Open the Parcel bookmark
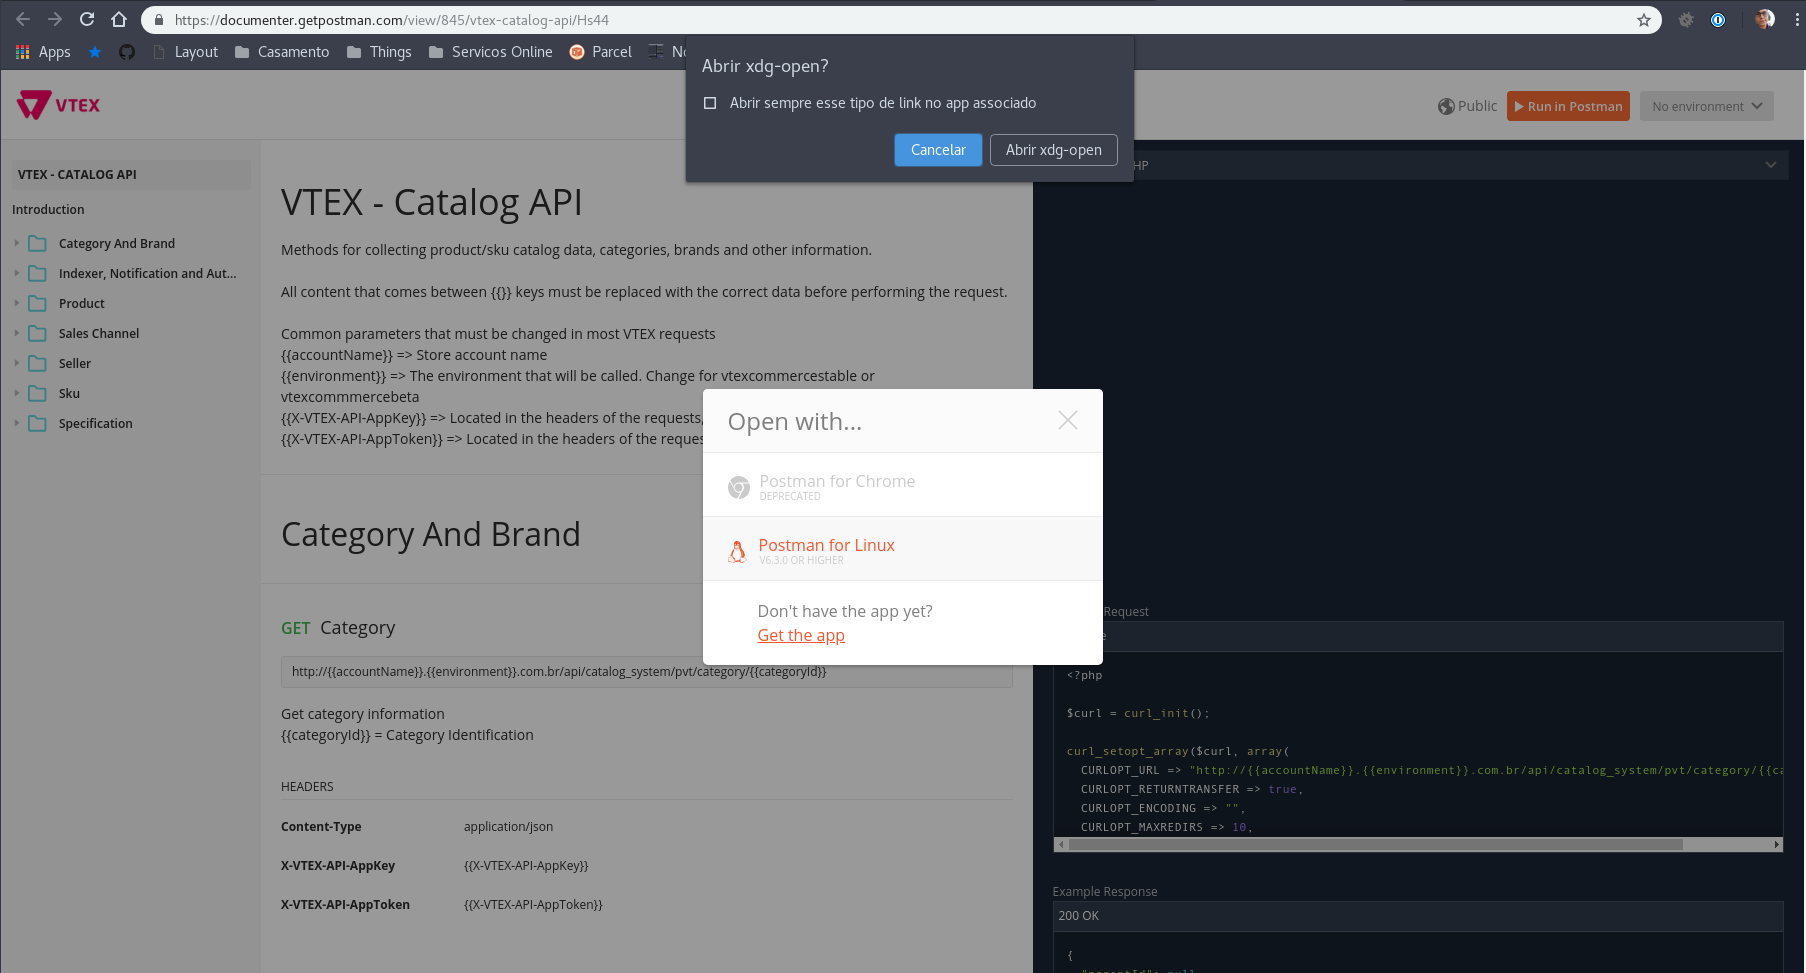Image resolution: width=1806 pixels, height=973 pixels. (x=601, y=52)
